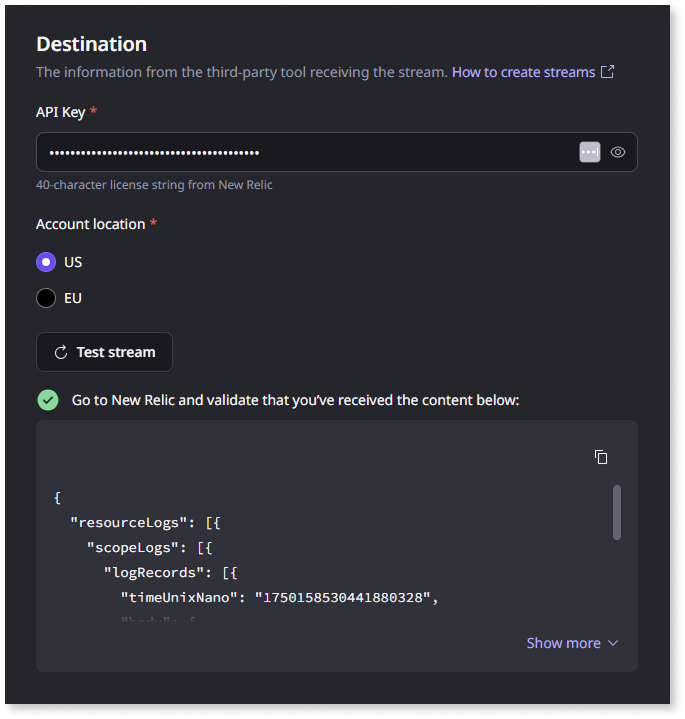Click the Go to New Relic validation message

tap(295, 400)
